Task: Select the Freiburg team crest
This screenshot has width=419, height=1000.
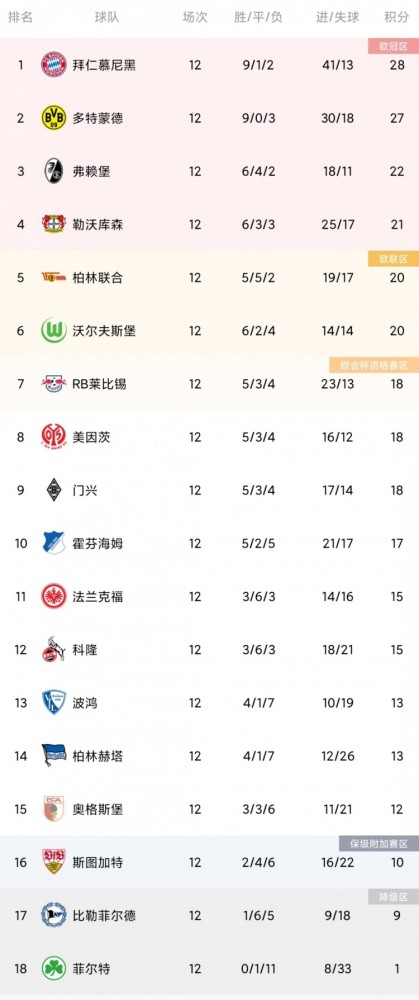Action: point(54,172)
